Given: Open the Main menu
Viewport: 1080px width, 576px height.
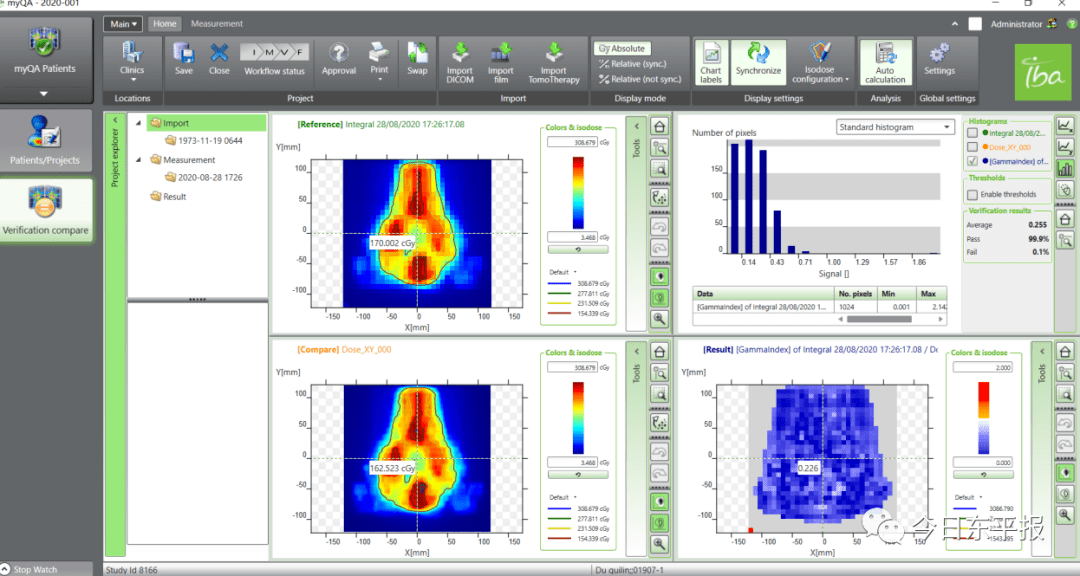Looking at the screenshot, I should (x=123, y=24).
